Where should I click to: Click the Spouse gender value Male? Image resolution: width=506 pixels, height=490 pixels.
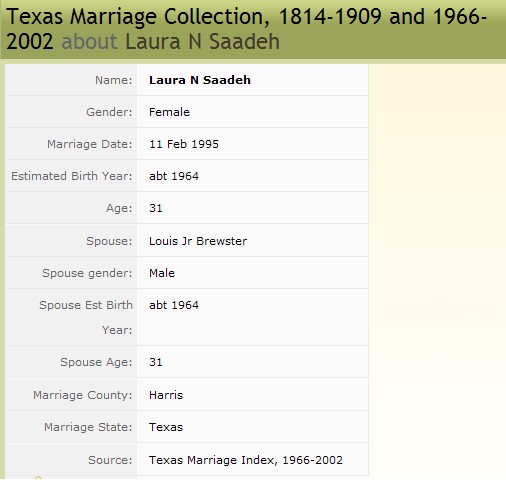162,273
